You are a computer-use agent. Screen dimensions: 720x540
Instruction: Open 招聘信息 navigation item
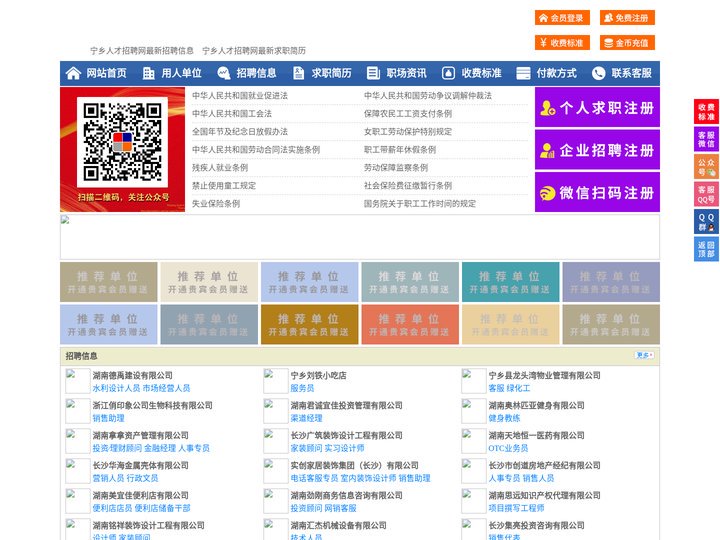click(256, 73)
